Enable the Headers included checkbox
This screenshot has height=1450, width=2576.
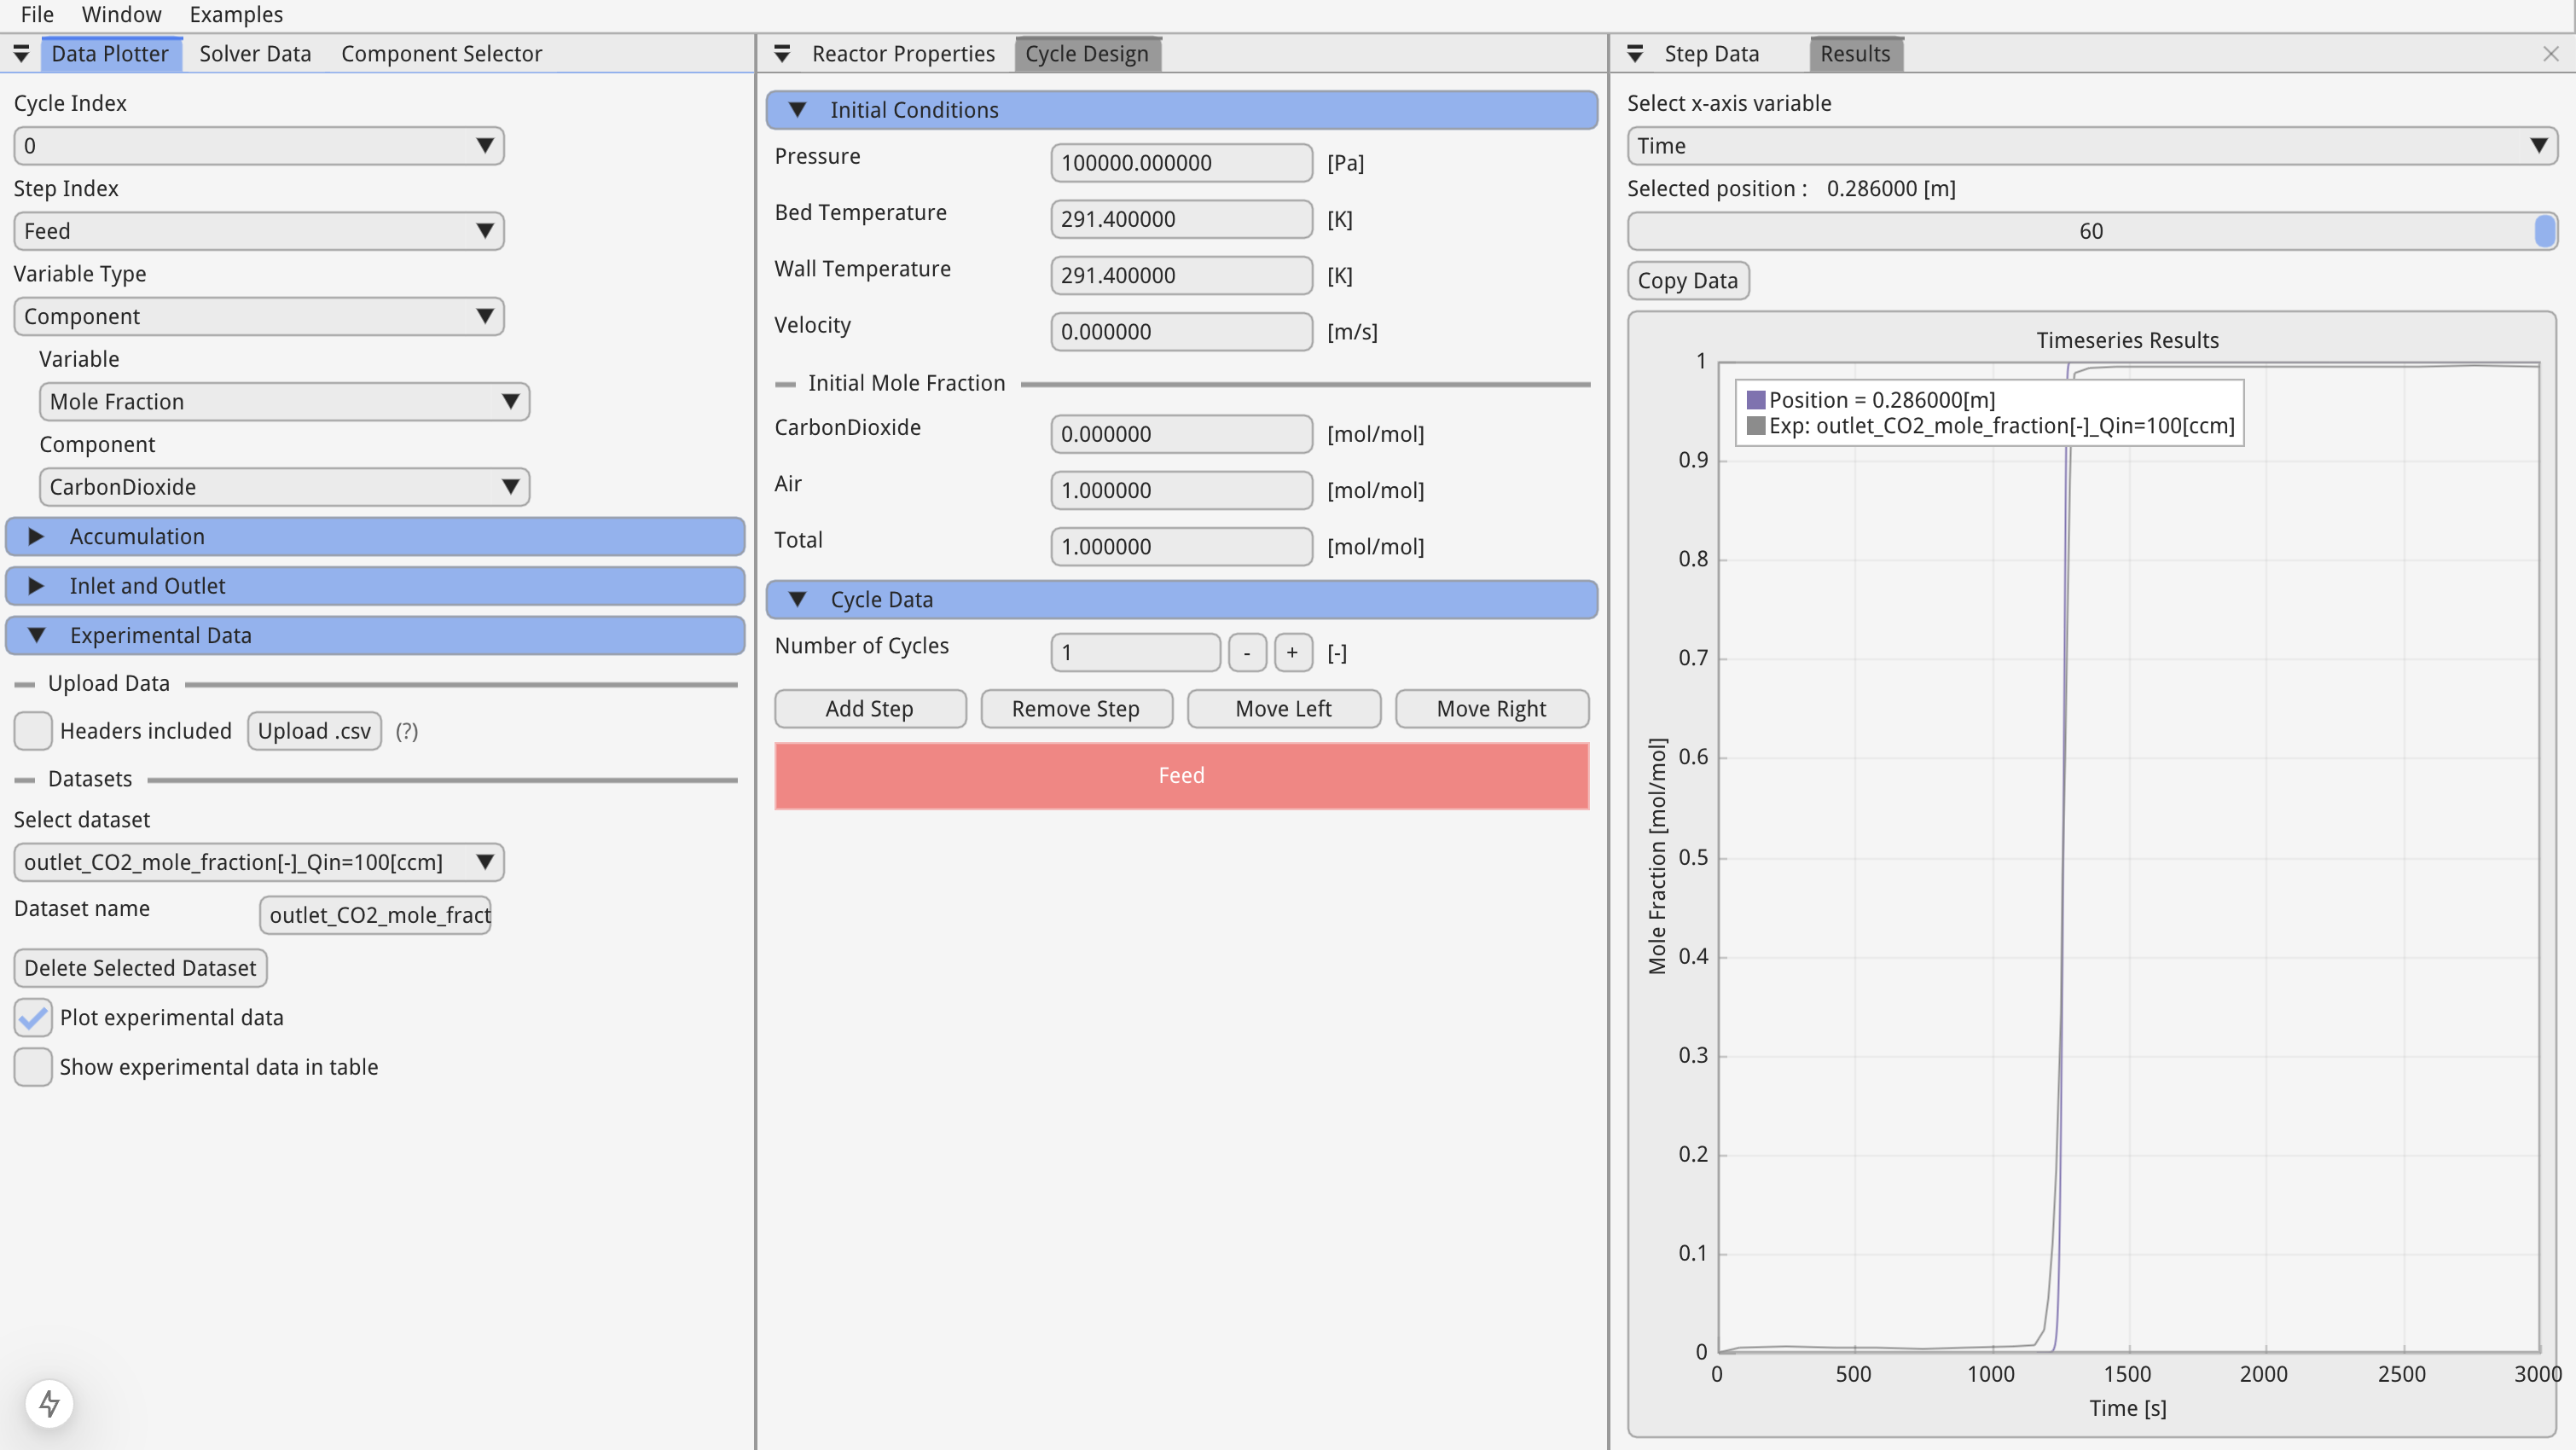point(33,731)
